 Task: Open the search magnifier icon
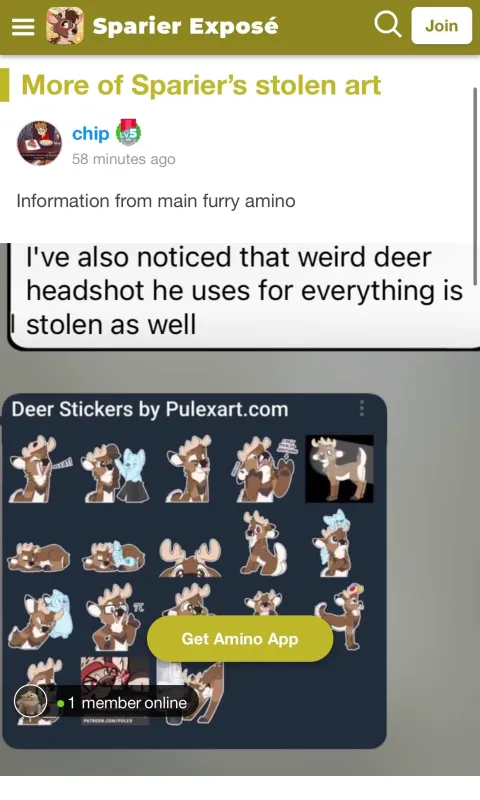pos(388,24)
